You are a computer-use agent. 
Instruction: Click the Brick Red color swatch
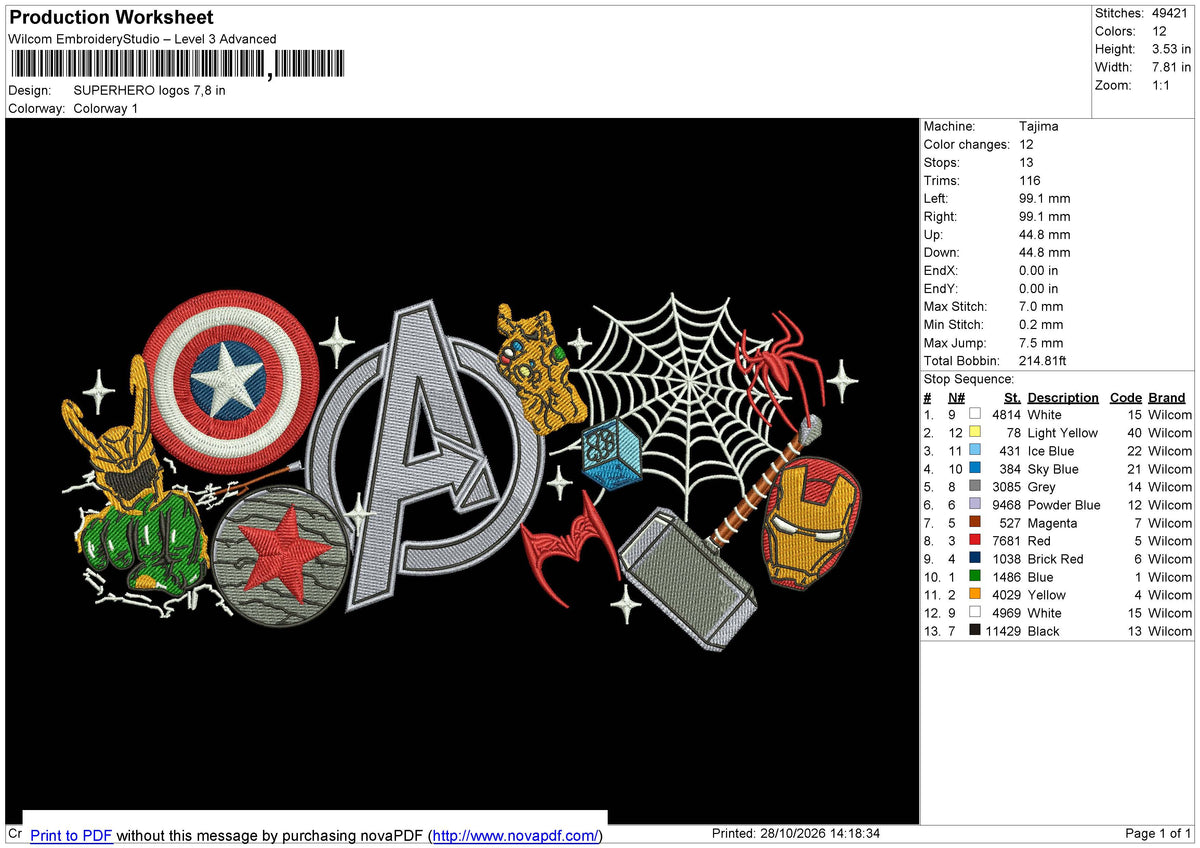pyautogui.click(x=975, y=558)
